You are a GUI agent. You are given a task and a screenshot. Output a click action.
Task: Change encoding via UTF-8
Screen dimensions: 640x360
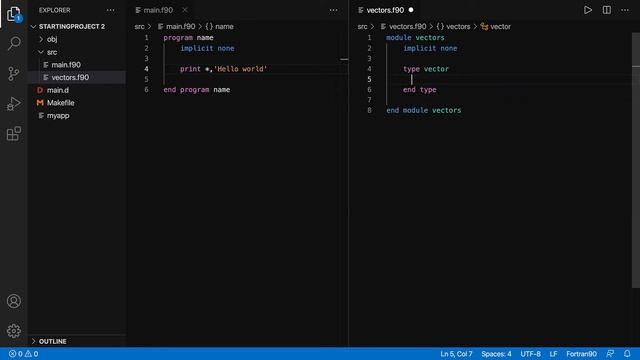(530, 353)
